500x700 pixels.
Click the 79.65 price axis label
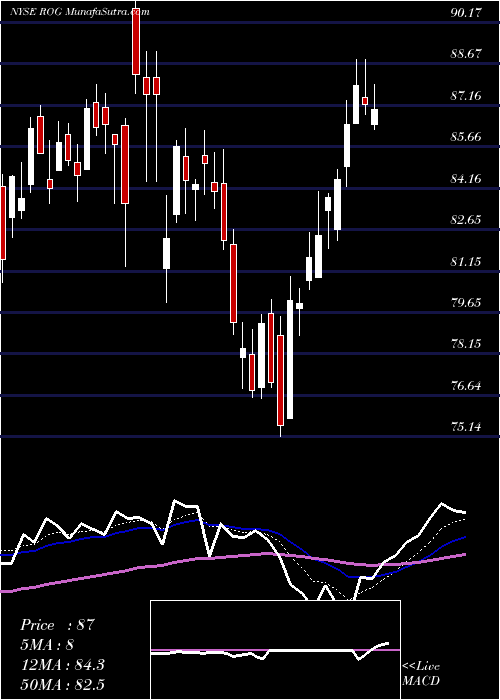[x=466, y=303]
